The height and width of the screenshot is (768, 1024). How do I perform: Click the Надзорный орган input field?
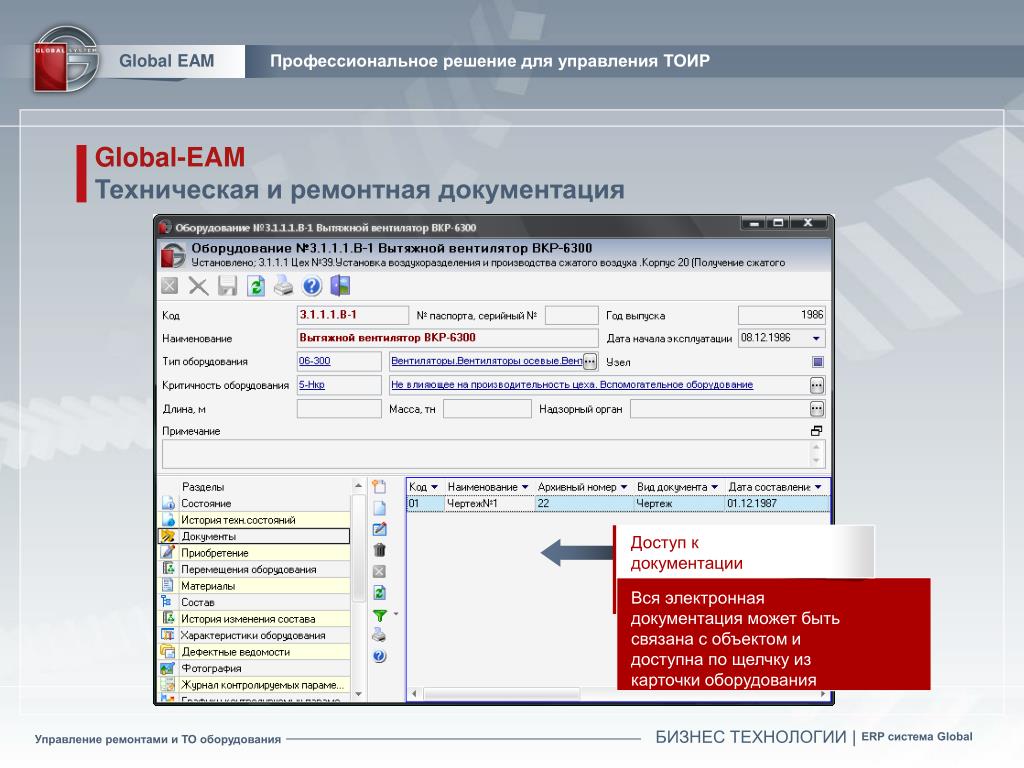tap(720, 409)
